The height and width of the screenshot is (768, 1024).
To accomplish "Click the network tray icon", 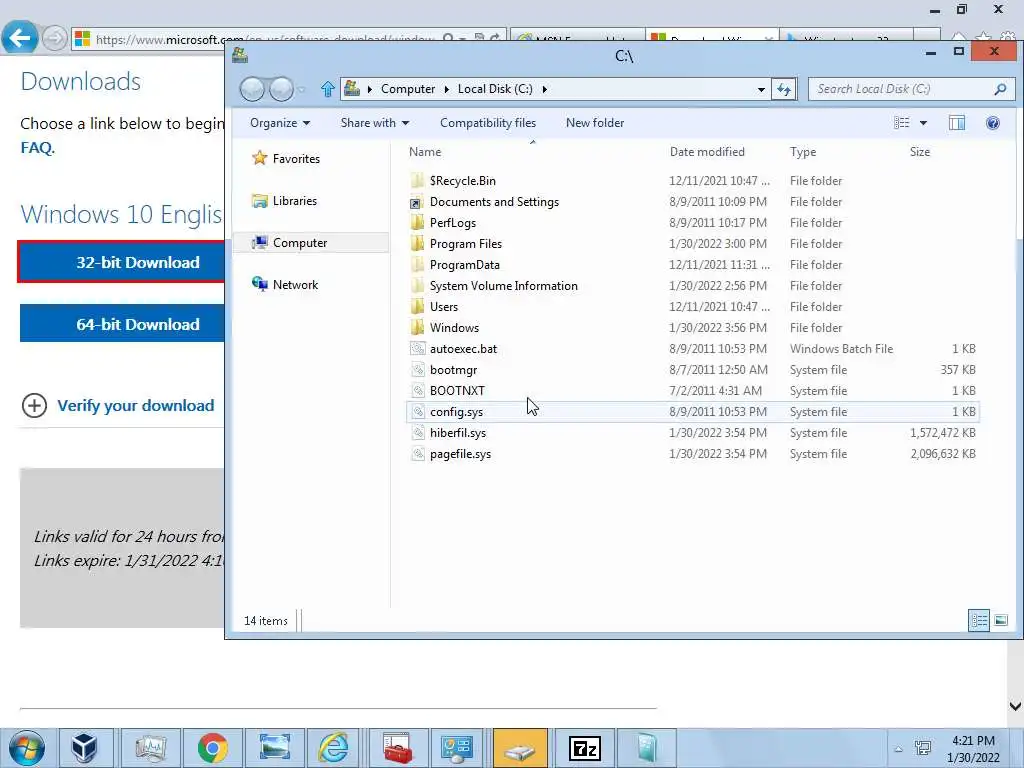I will coord(923,748).
